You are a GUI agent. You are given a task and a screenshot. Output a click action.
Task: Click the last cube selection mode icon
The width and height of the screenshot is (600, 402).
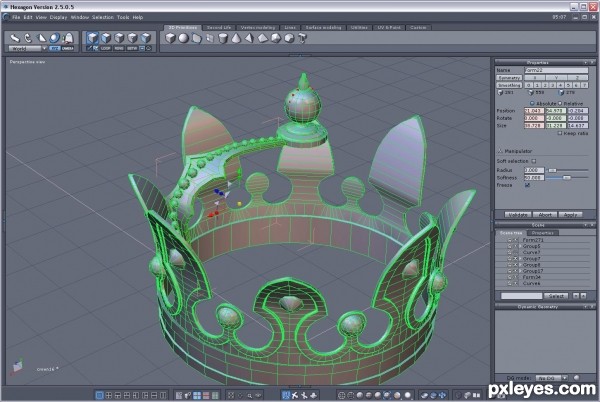[146, 38]
